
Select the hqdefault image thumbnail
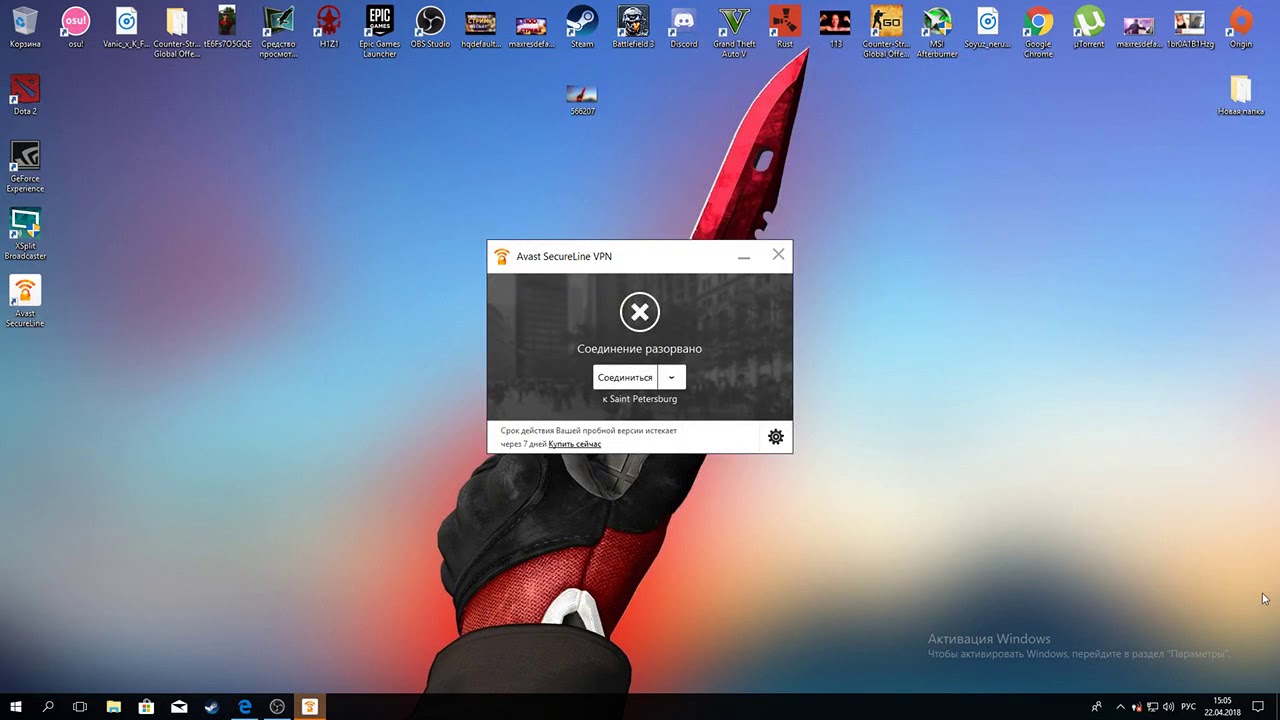(481, 28)
